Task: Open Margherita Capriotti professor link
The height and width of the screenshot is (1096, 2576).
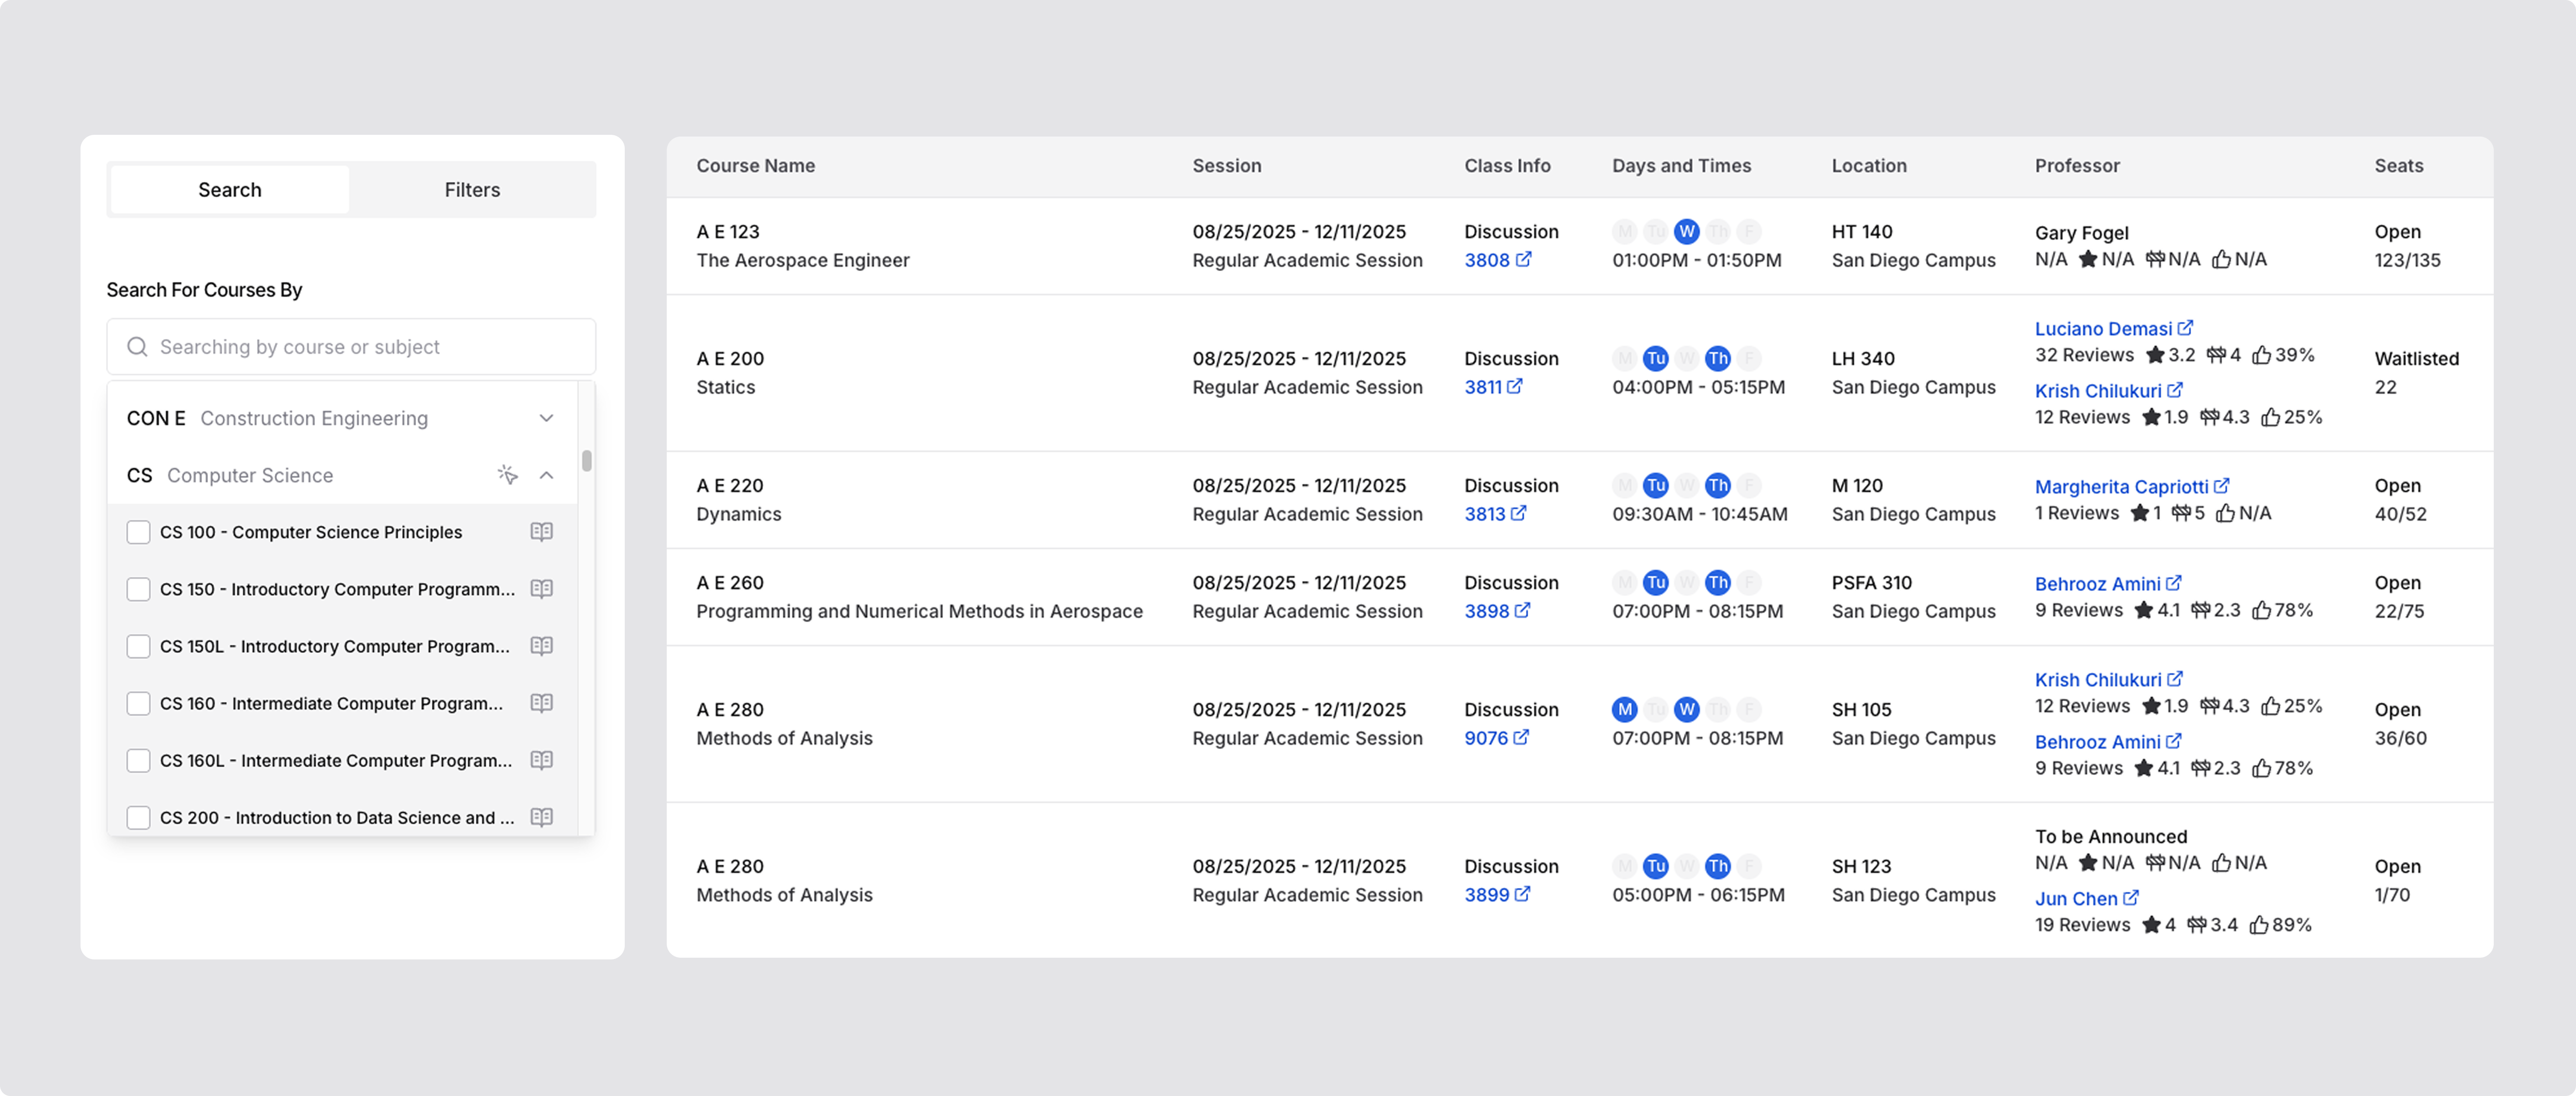Action: 2121,487
